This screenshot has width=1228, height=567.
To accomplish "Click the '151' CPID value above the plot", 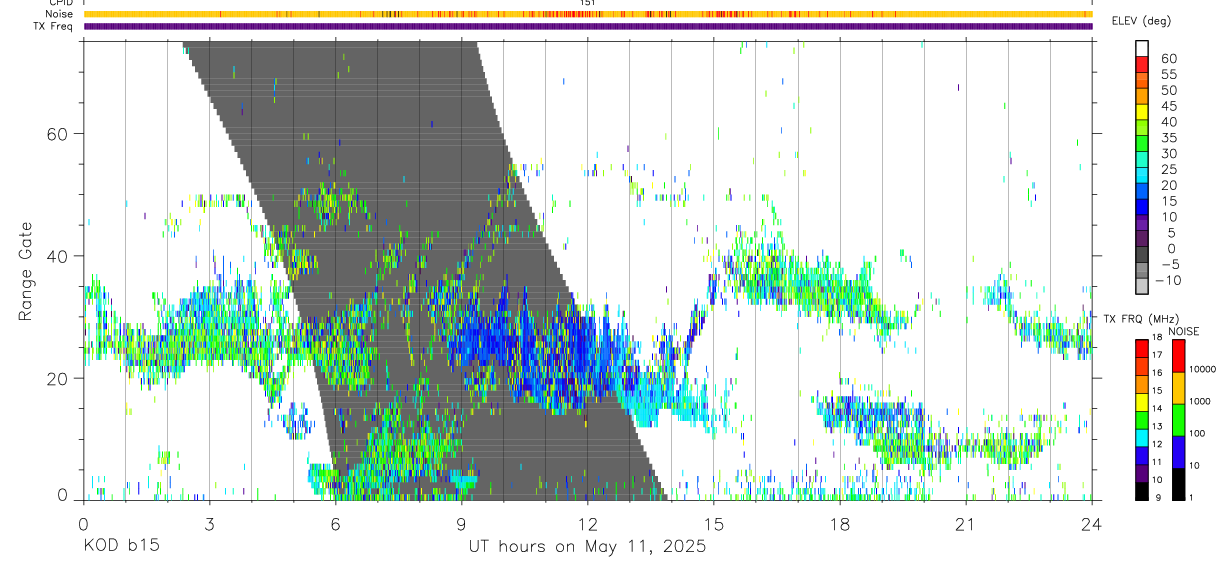I will [x=587, y=3].
